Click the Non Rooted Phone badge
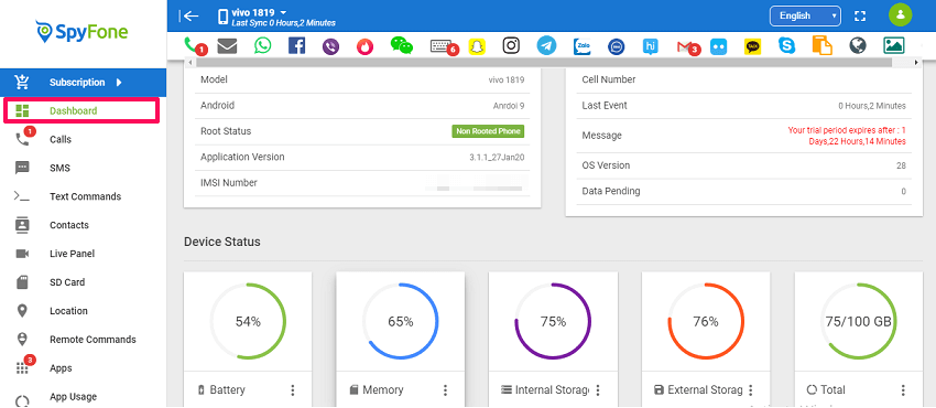This screenshot has width=936, height=408. (488, 131)
